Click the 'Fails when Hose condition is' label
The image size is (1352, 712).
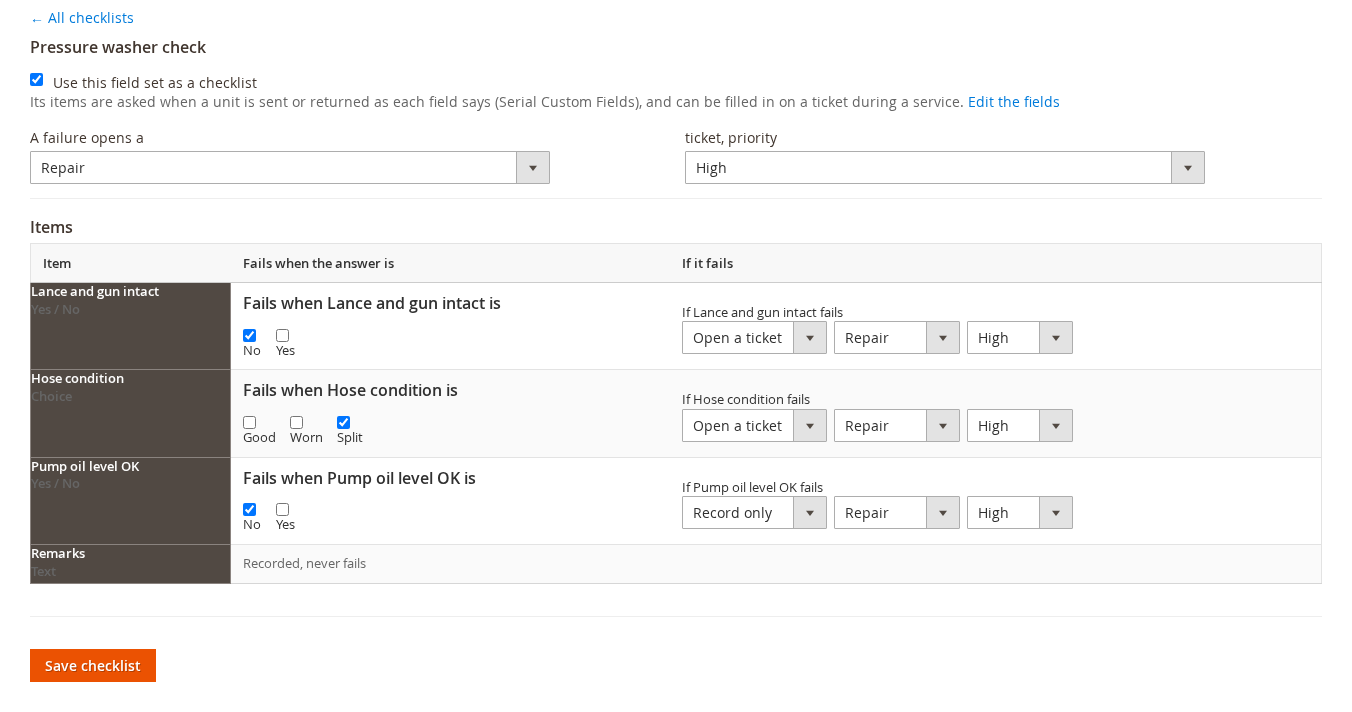point(351,390)
